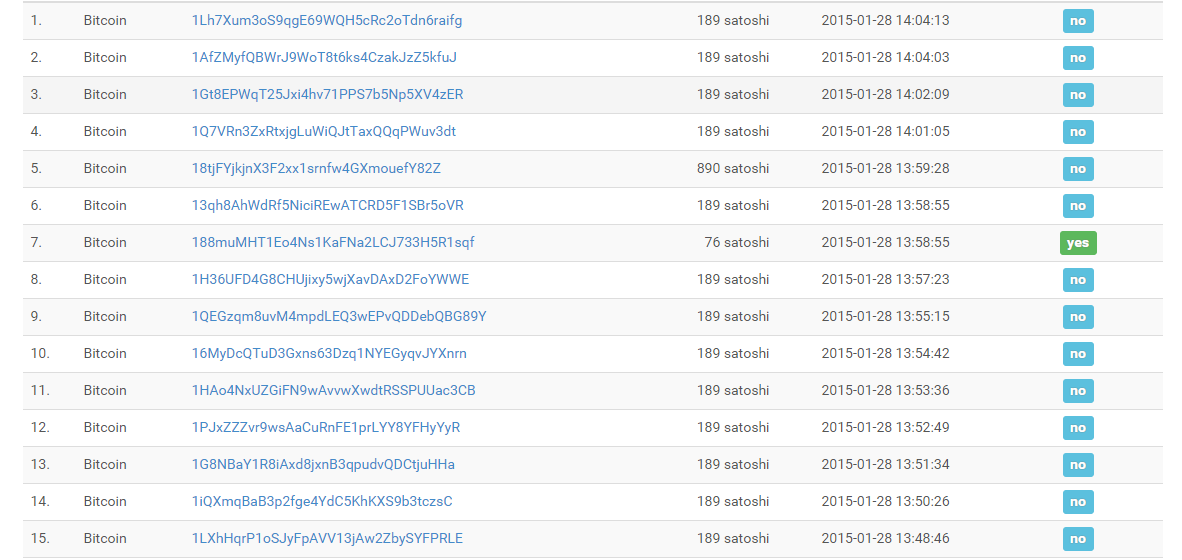Screen dimensions: 1182x560
Task: Open address 1Gt8EPWqT25Jxi4hv71PPS7b5Np5XV4zER
Action: click(328, 94)
